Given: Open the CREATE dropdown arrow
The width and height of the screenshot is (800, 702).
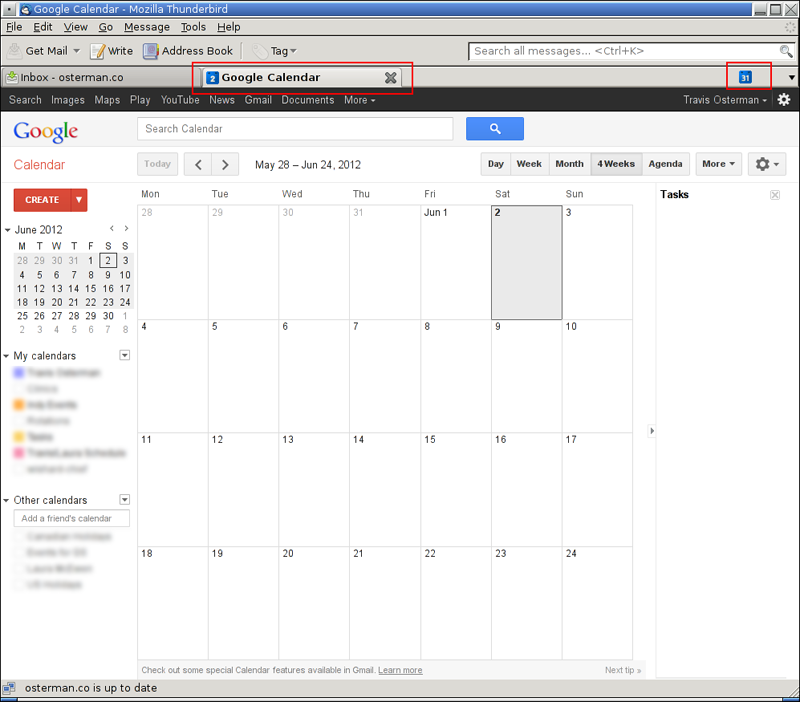Looking at the screenshot, I should pyautogui.click(x=79, y=200).
